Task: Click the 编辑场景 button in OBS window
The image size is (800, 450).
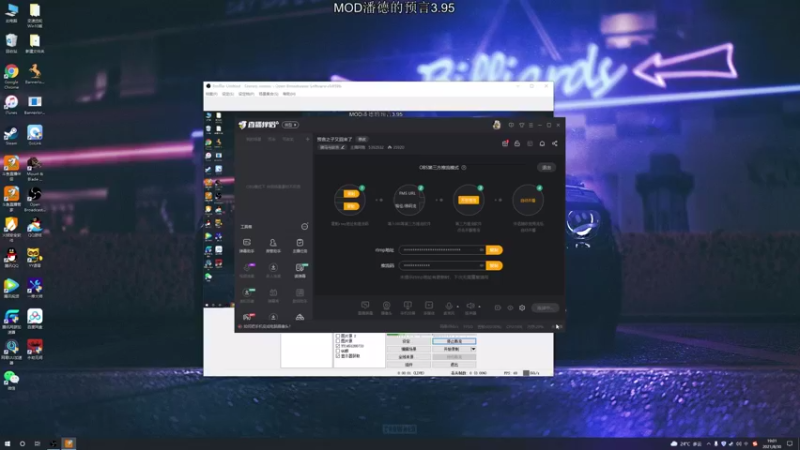Action: click(x=409, y=349)
